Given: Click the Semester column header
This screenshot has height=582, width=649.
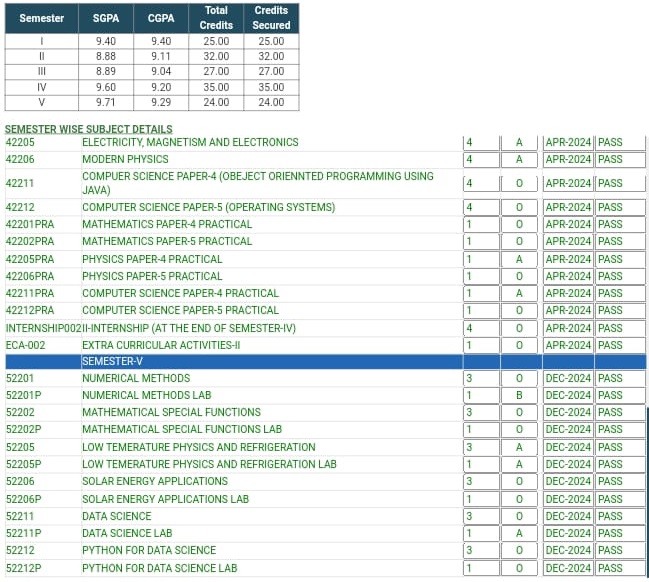Looking at the screenshot, I should pyautogui.click(x=41, y=18).
